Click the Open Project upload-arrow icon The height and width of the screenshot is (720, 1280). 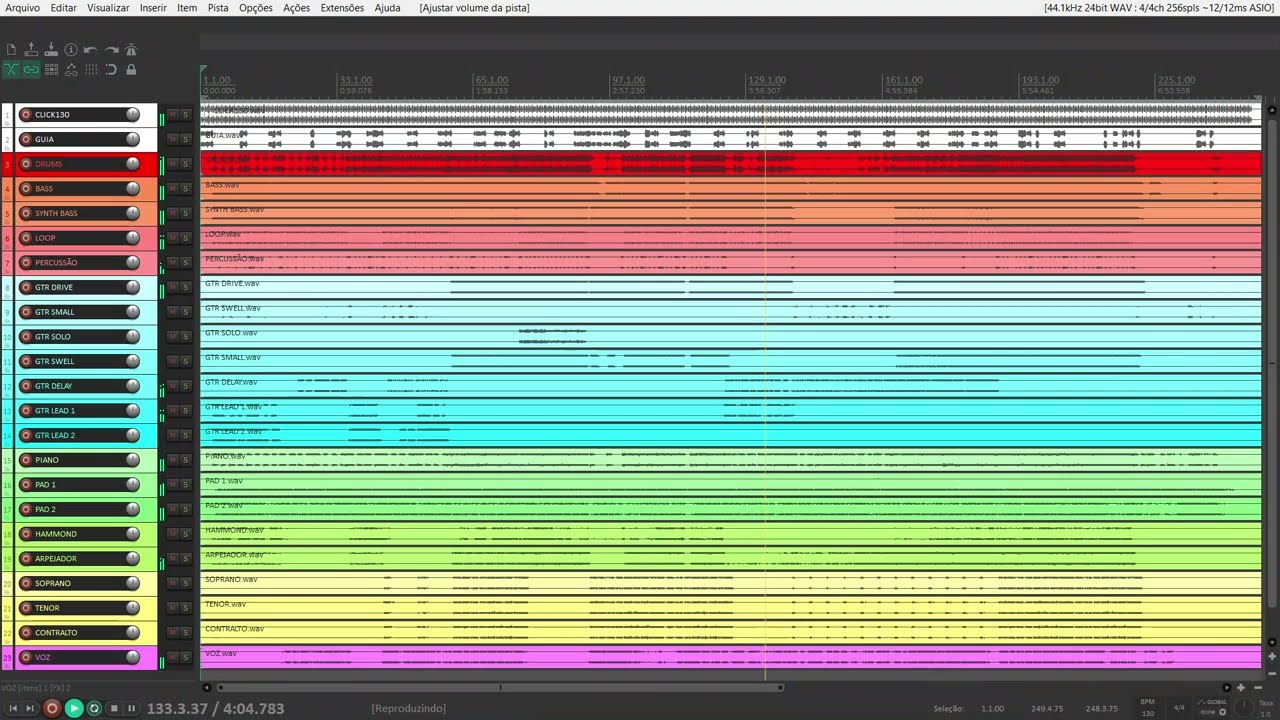(31, 49)
